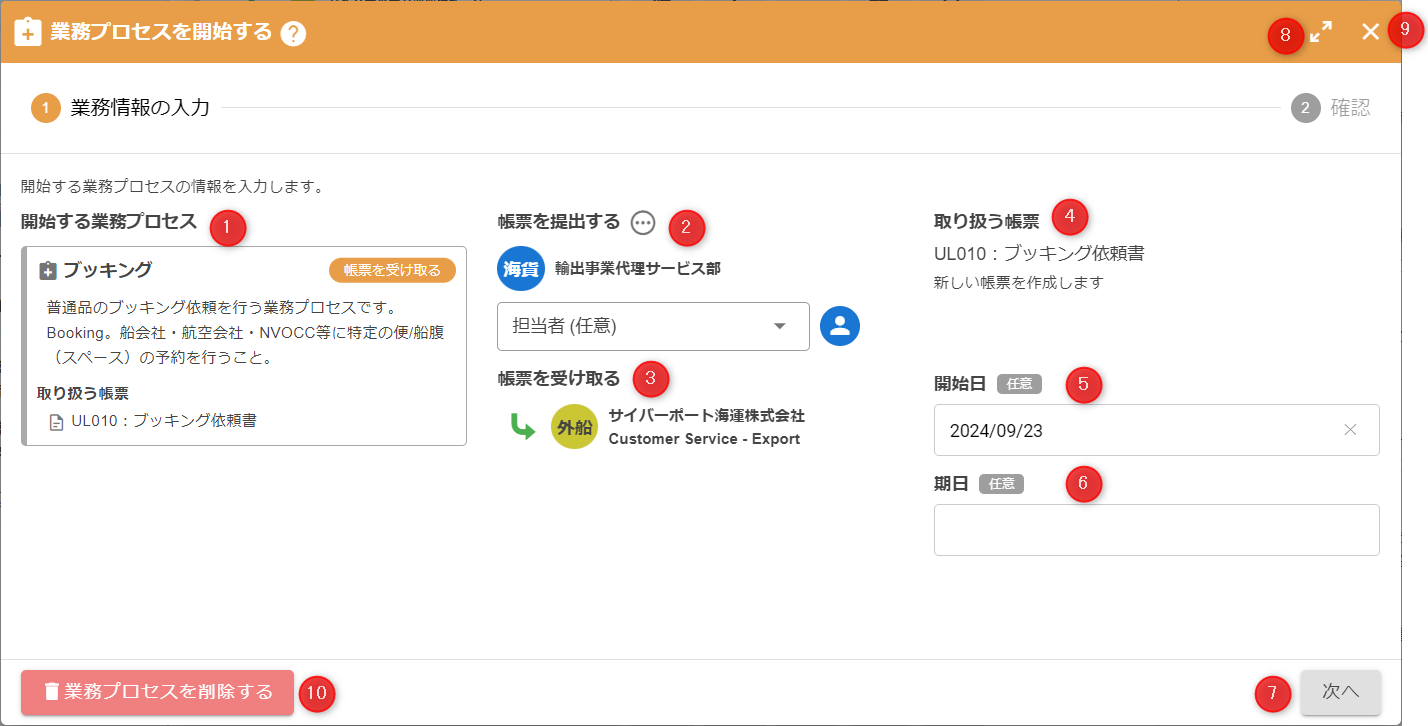Close the business process dialog
Screen dimensions: 1428x726
tap(1370, 32)
